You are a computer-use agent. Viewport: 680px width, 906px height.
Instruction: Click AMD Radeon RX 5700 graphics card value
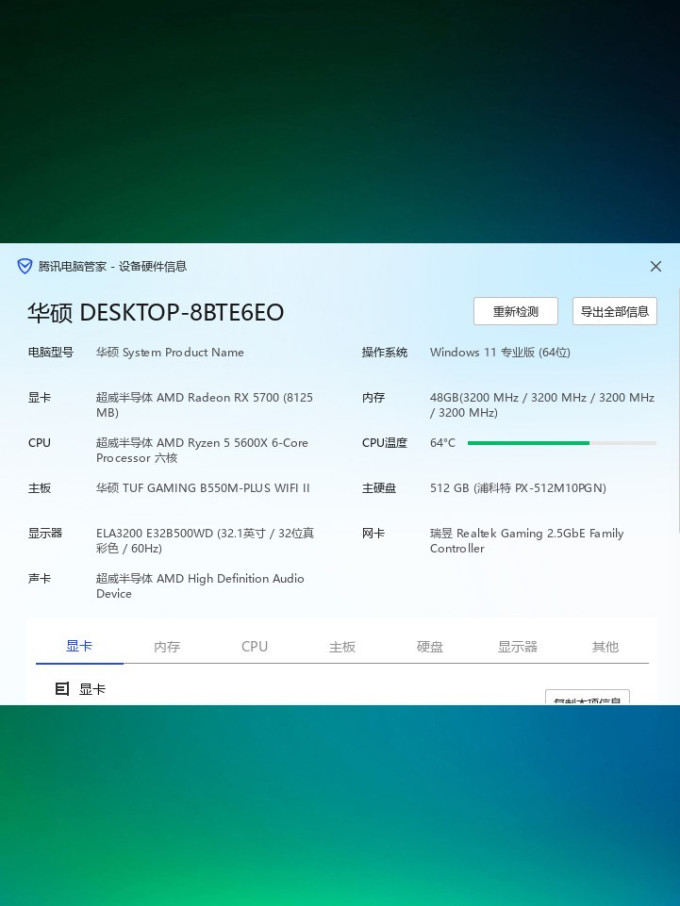point(205,405)
